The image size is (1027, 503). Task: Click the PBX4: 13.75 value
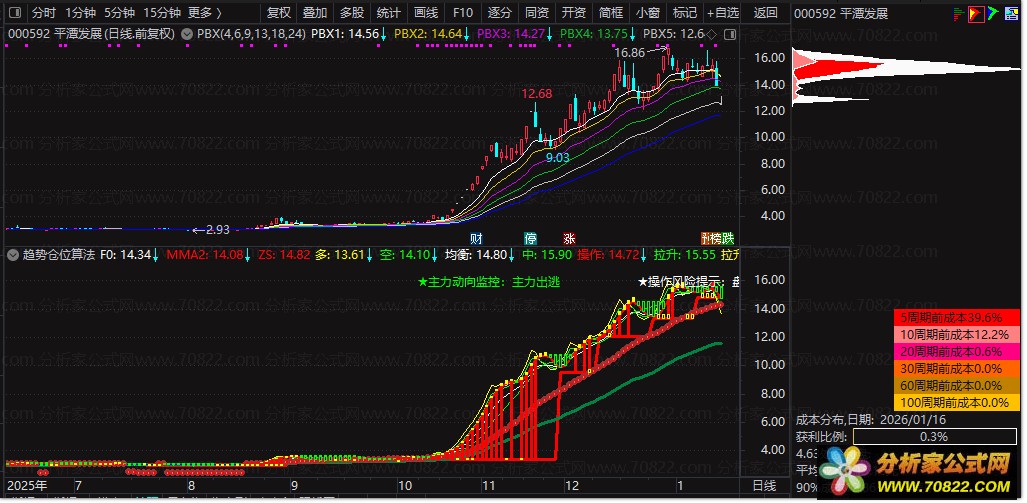[594, 34]
